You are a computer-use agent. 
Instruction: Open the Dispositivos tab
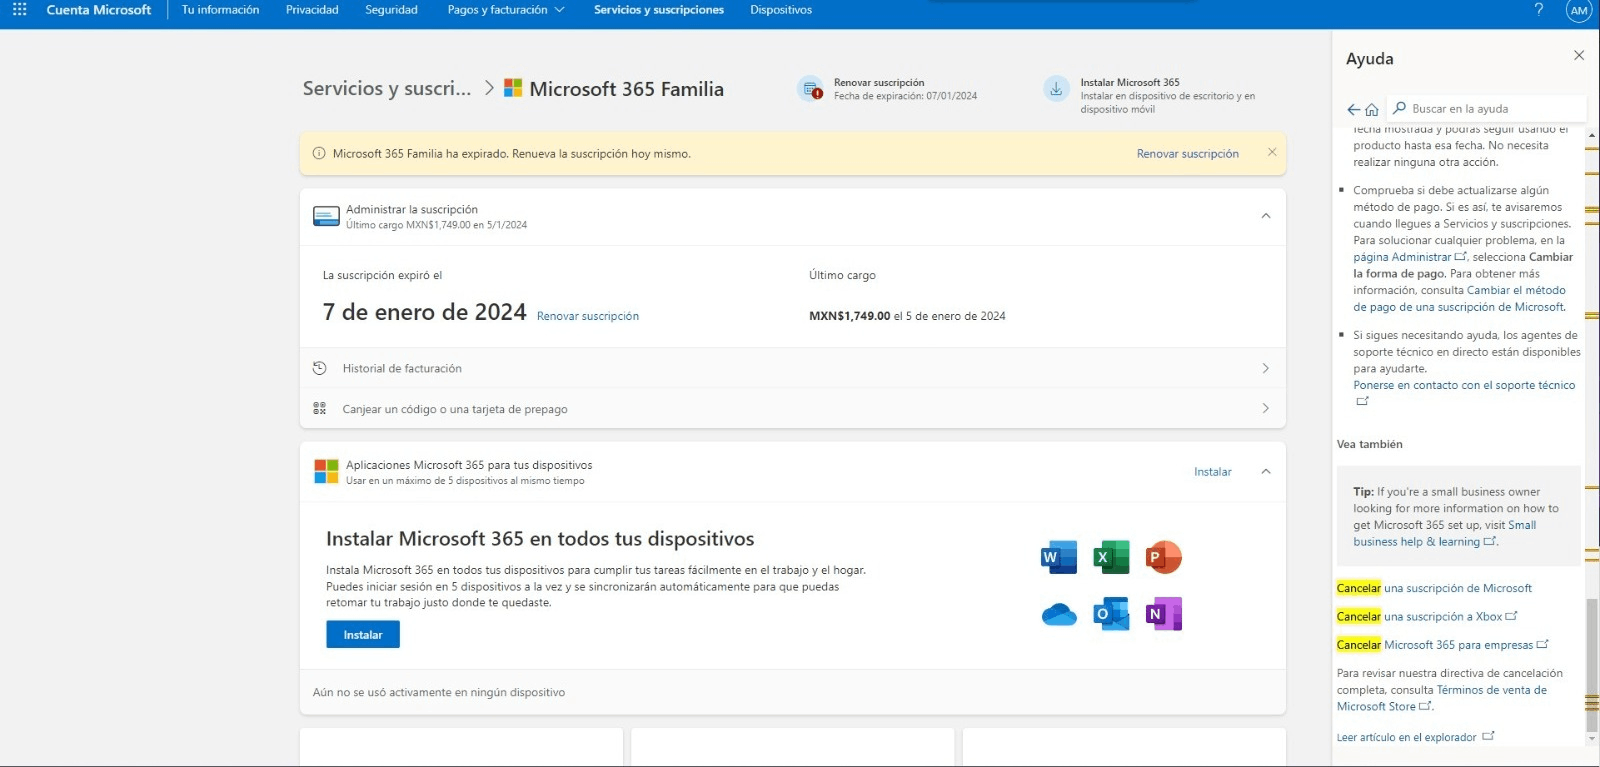[781, 10]
